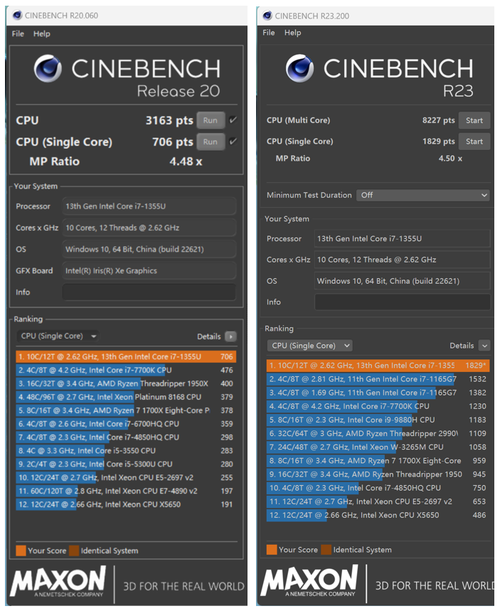
Task: Click the orange Your Score swatch in R20
Action: coord(21,551)
